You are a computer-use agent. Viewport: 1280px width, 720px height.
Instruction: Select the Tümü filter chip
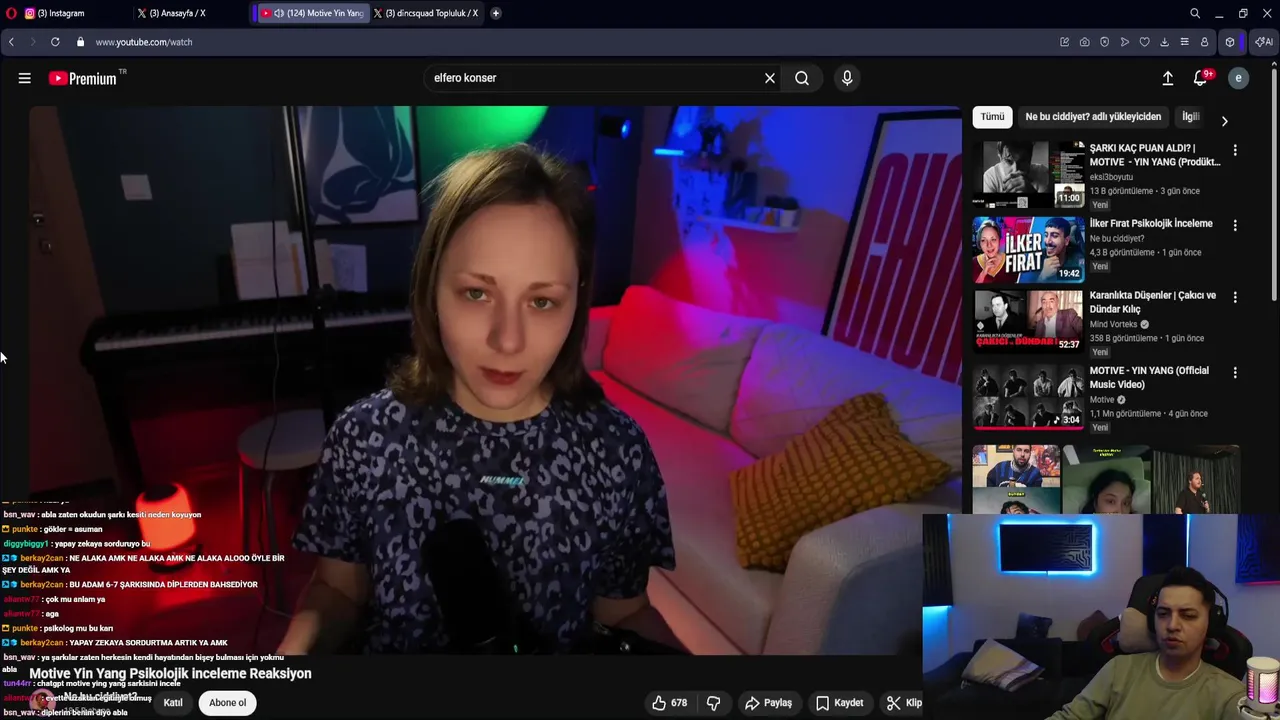992,117
